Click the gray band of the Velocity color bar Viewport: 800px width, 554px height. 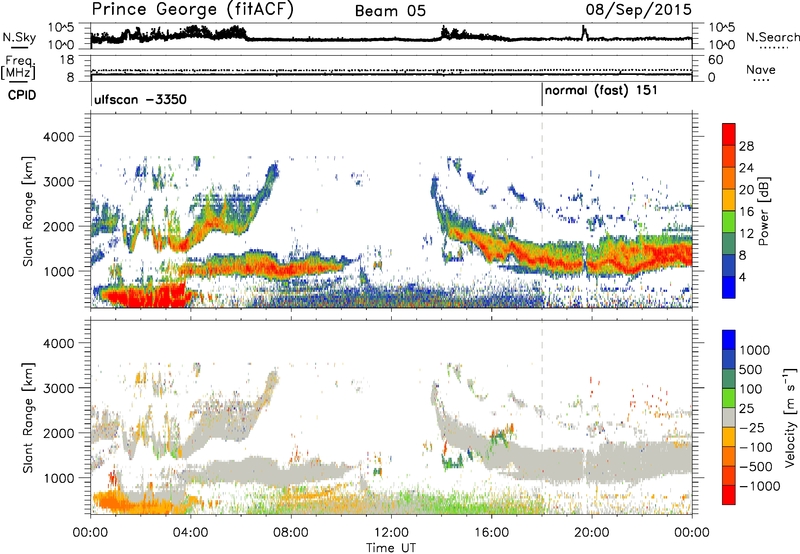click(729, 417)
